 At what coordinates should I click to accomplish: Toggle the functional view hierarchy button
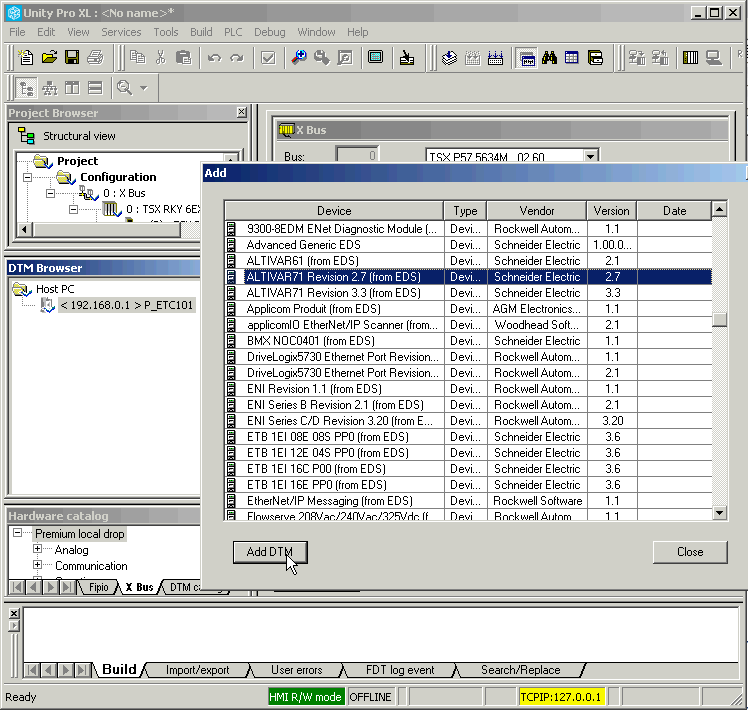tap(50, 88)
